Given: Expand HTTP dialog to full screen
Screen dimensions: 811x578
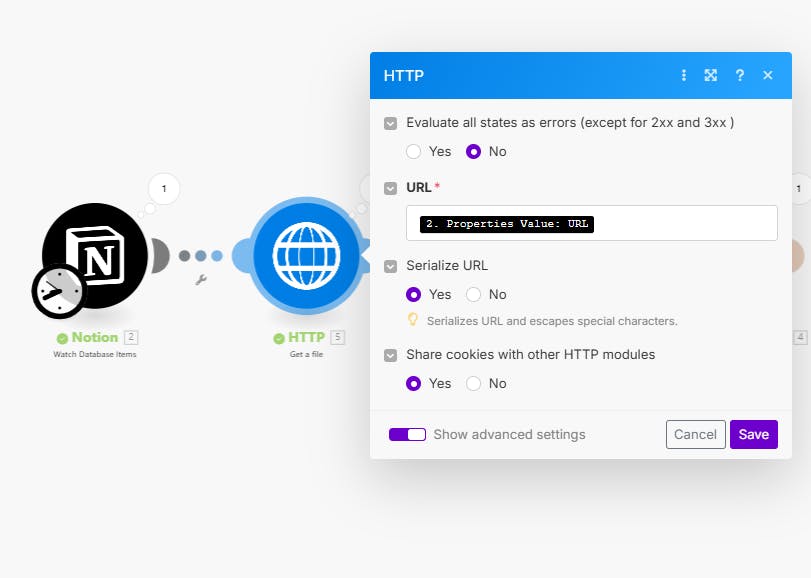Looking at the screenshot, I should click(711, 75).
